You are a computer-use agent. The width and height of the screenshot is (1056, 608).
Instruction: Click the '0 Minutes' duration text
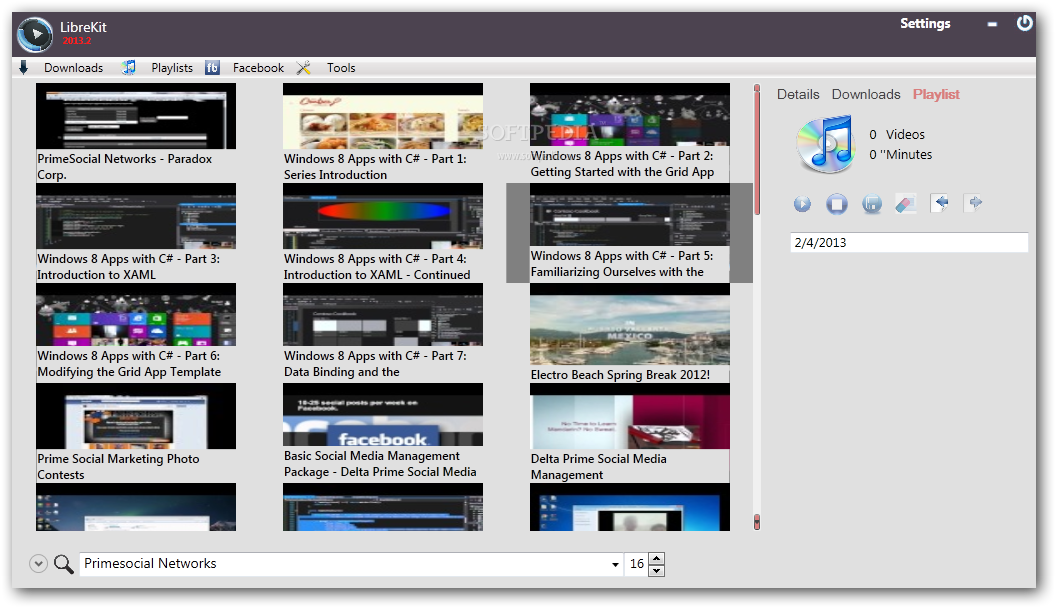tap(900, 155)
